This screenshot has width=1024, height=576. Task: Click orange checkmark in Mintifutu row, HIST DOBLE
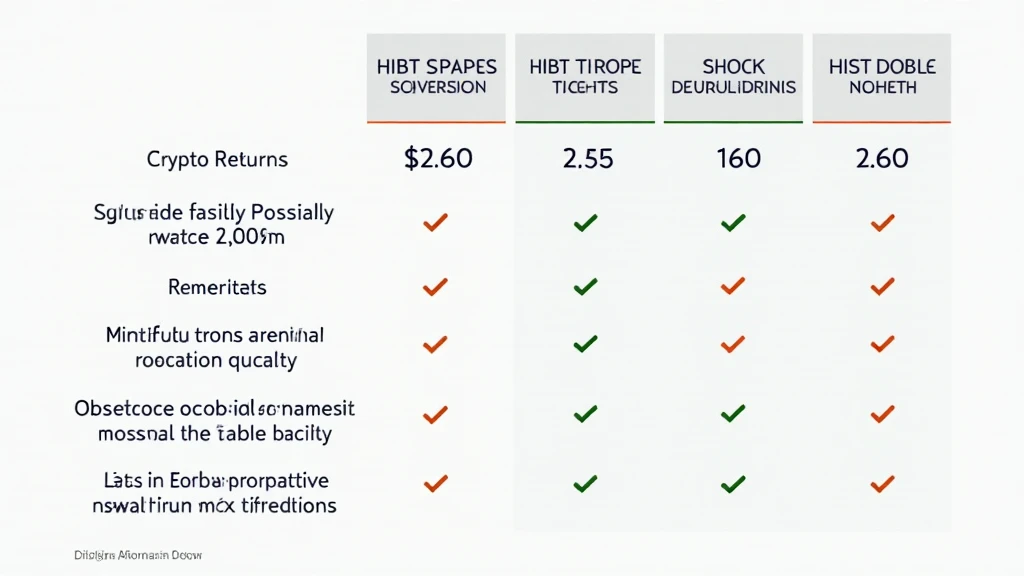pos(882,344)
